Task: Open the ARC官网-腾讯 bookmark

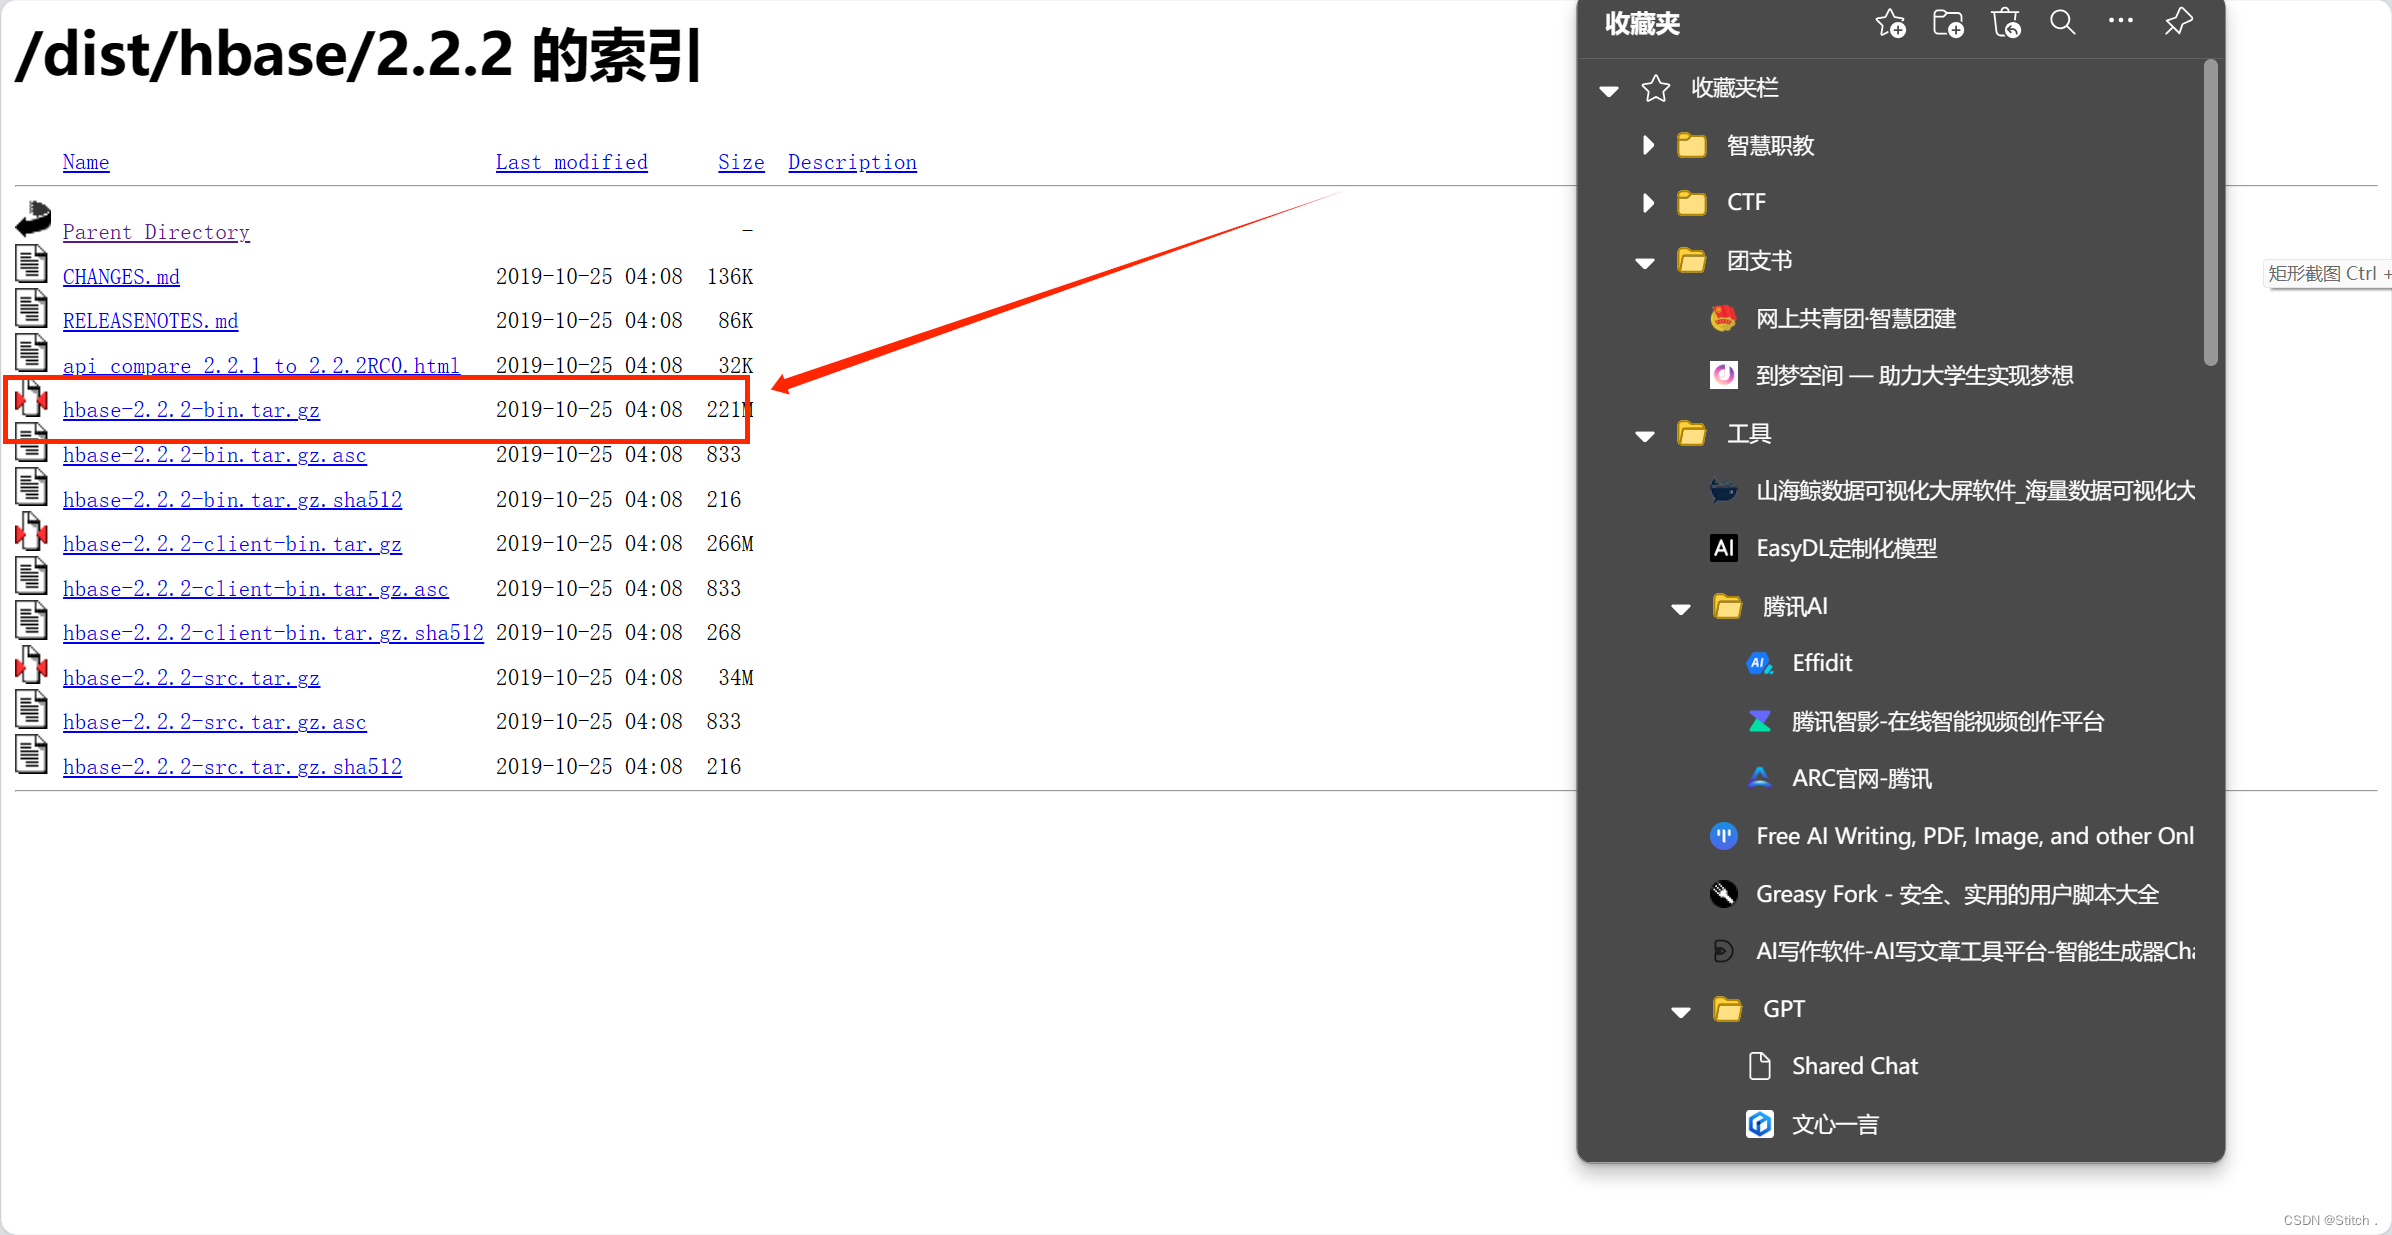Action: pos(1860,777)
